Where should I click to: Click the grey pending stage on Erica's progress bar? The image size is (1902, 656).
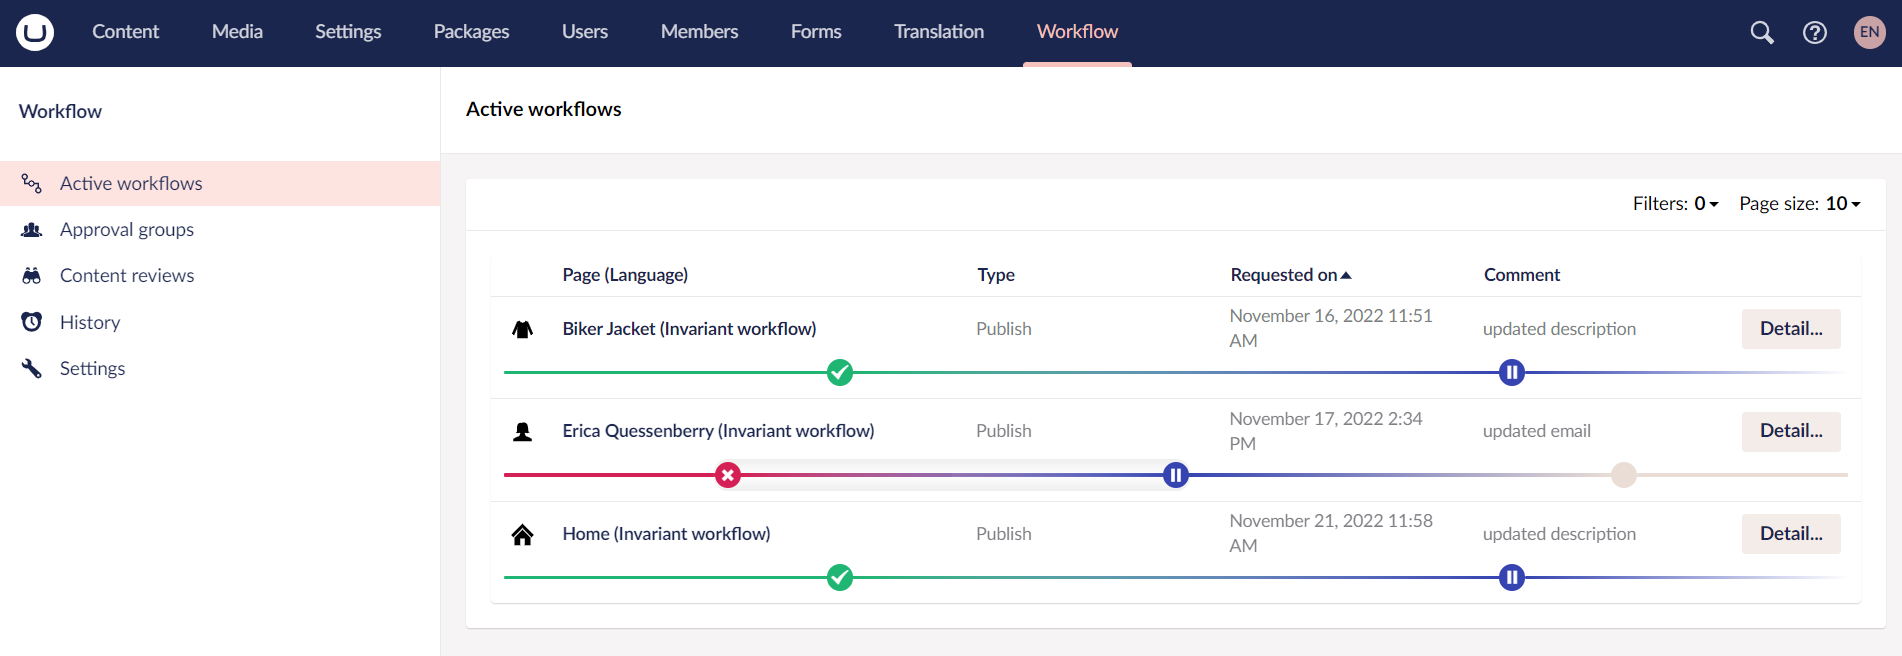tap(1624, 475)
